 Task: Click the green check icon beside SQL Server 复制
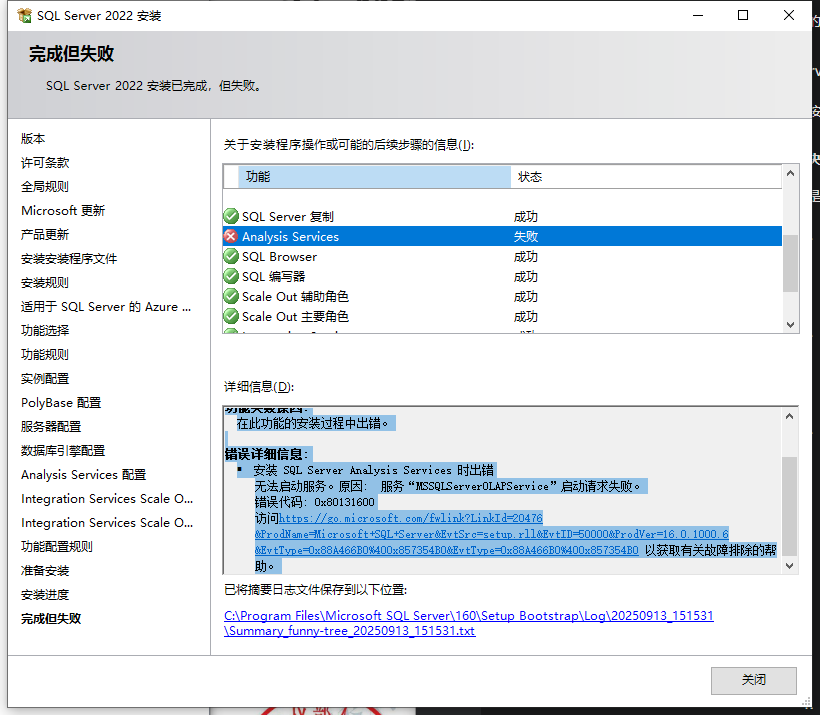point(231,216)
